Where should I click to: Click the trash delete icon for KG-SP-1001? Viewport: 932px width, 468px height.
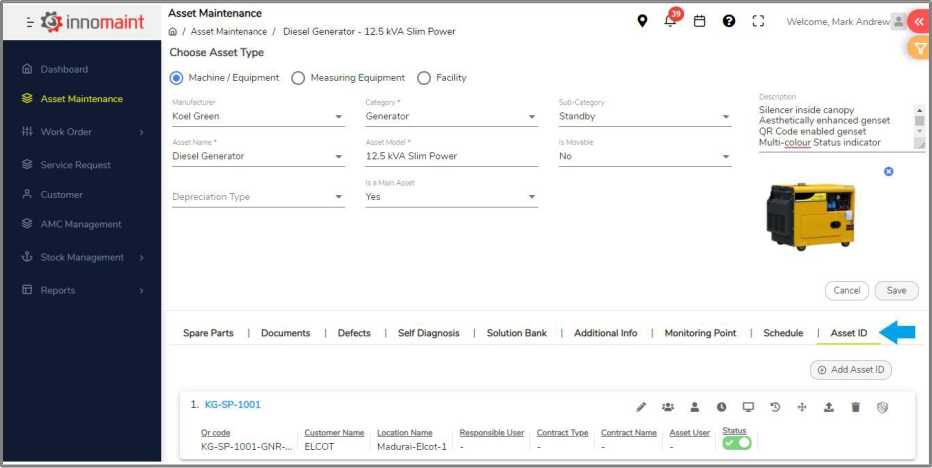tap(855, 407)
